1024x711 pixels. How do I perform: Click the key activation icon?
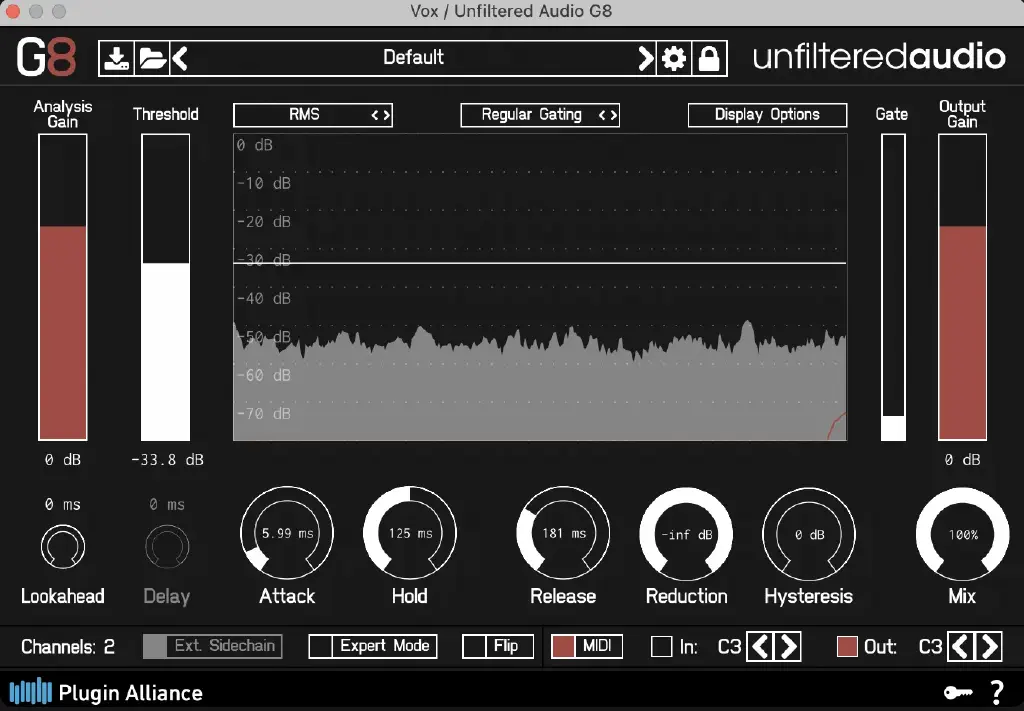click(x=958, y=690)
